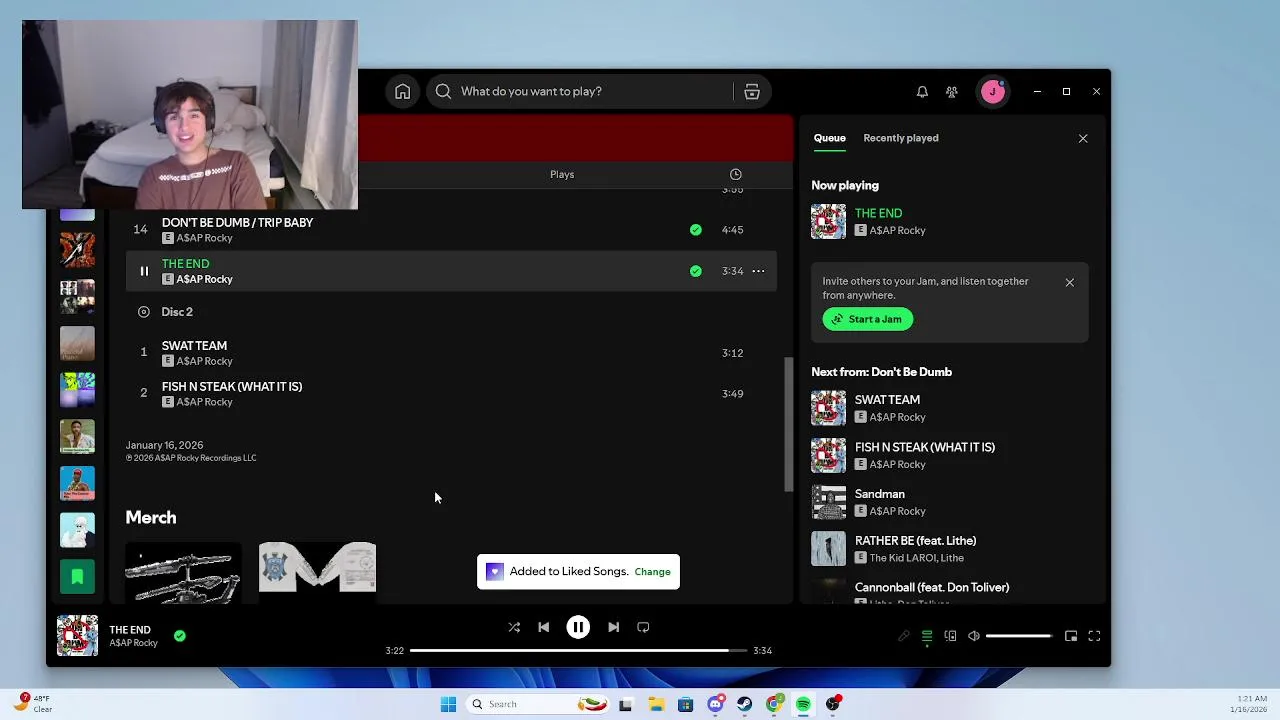
Task: Open the miniplayer icon
Action: coord(1071,636)
